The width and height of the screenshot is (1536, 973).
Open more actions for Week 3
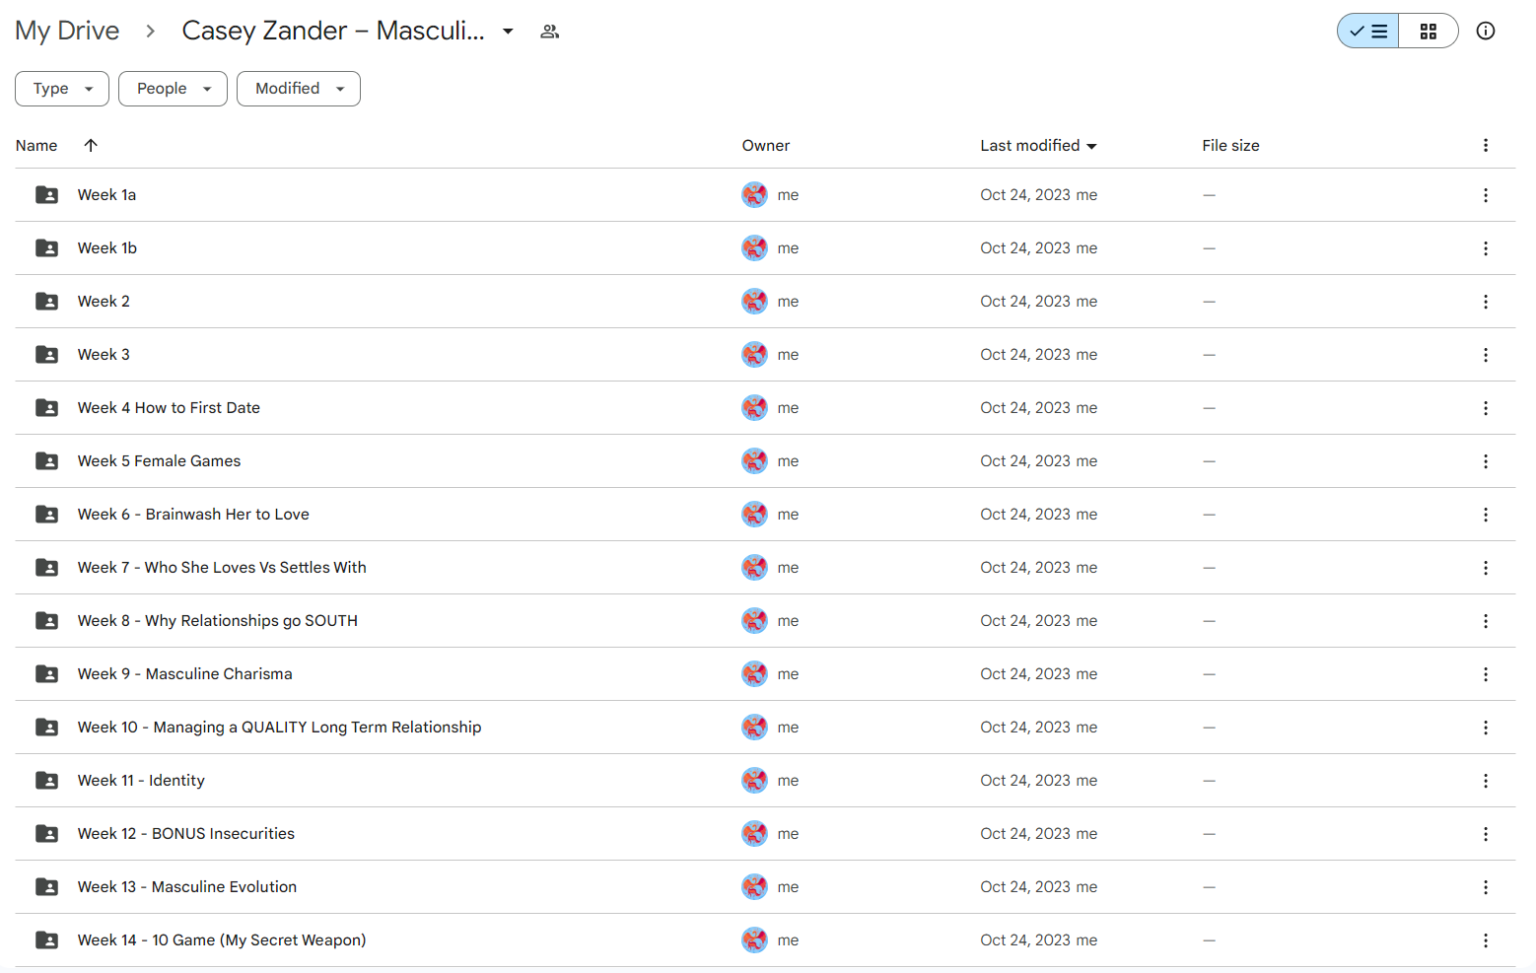coord(1485,355)
